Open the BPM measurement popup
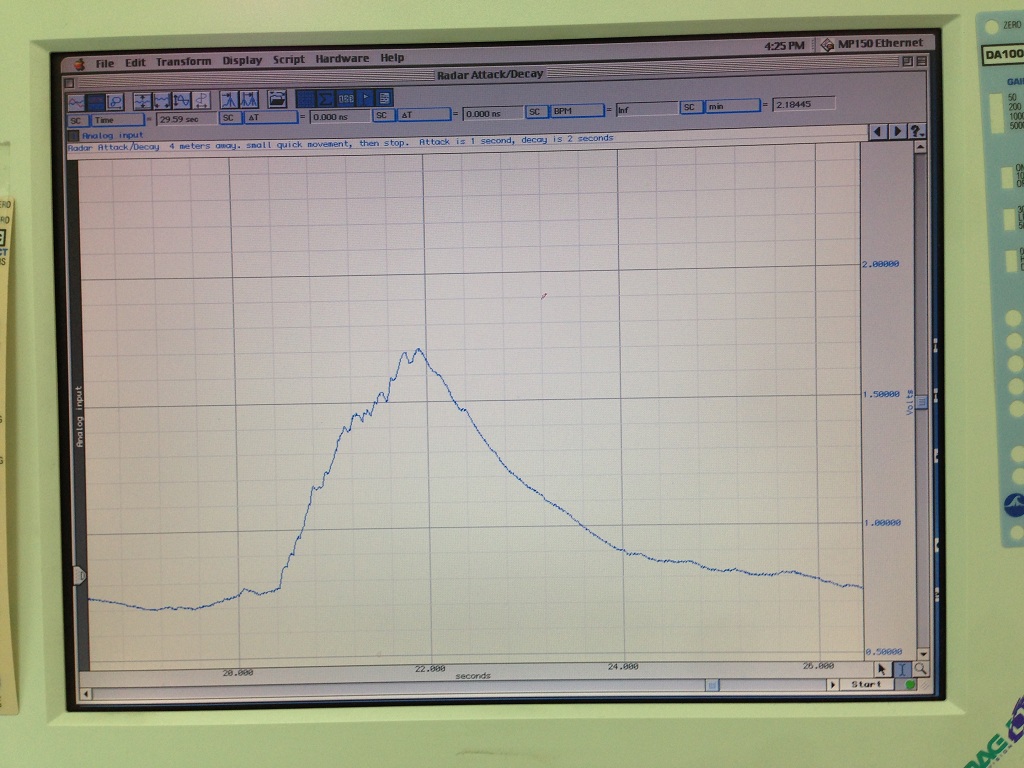Viewport: 1024px width, 768px height. click(x=577, y=110)
